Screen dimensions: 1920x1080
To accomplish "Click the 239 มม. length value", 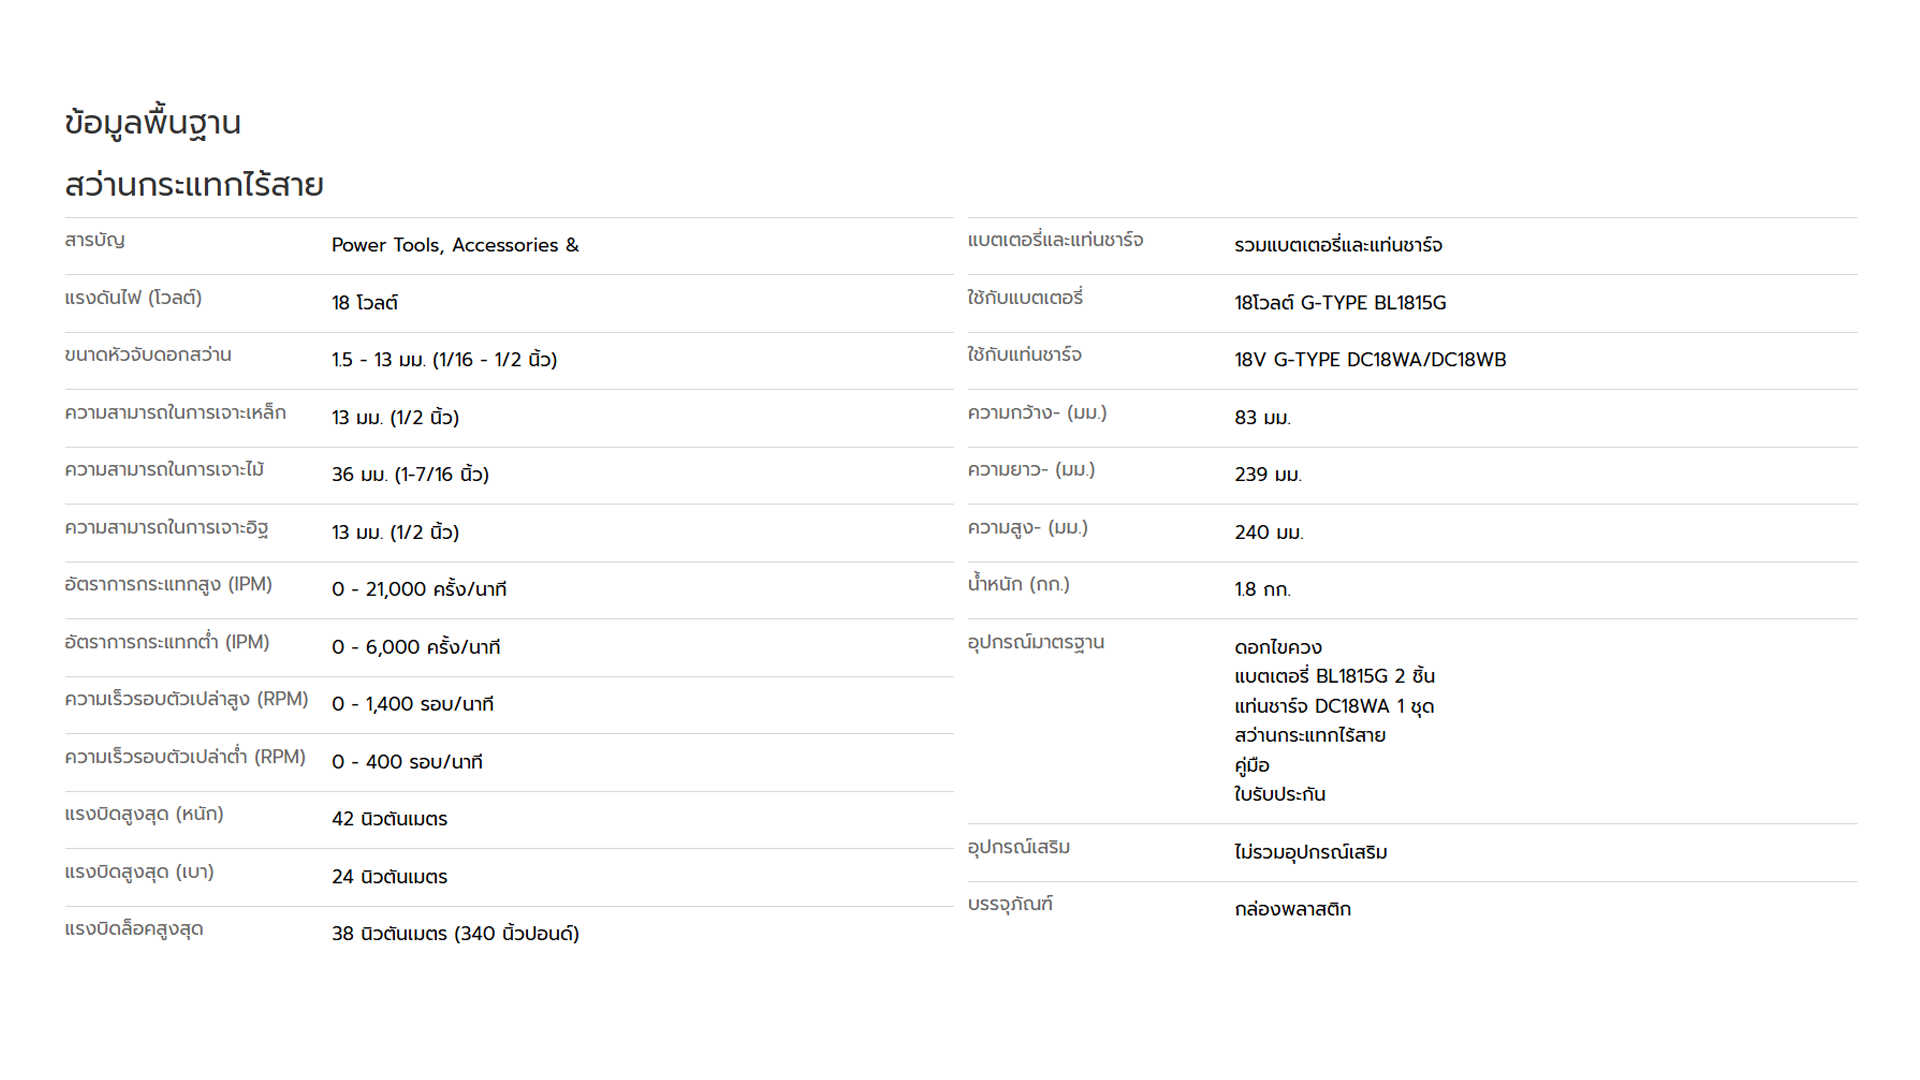I will pos(1268,474).
